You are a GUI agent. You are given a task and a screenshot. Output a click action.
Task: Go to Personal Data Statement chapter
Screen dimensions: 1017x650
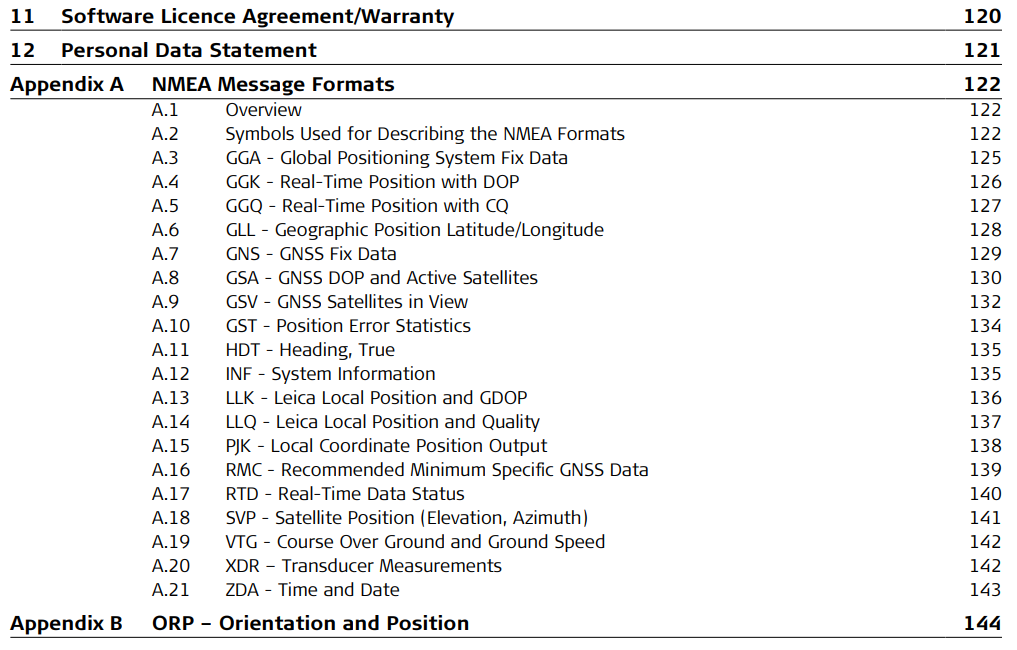(189, 50)
